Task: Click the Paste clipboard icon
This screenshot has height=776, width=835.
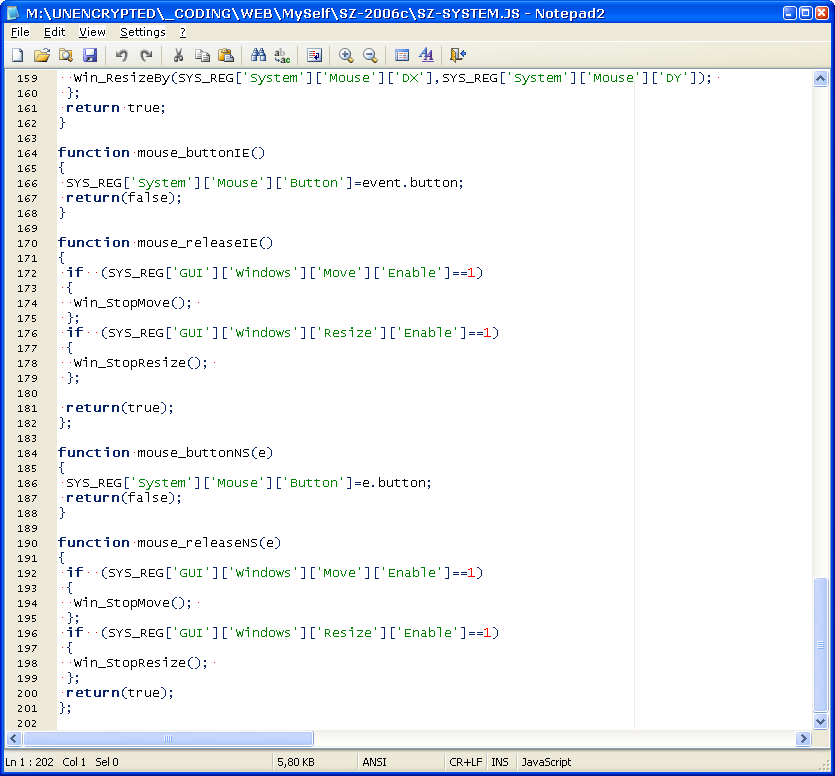Action: (x=226, y=55)
